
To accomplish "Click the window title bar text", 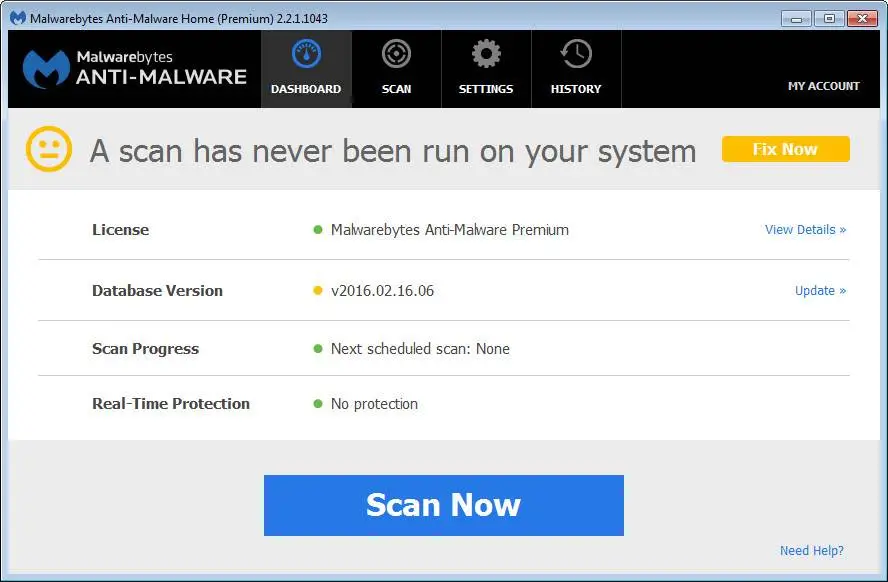I will [179, 19].
